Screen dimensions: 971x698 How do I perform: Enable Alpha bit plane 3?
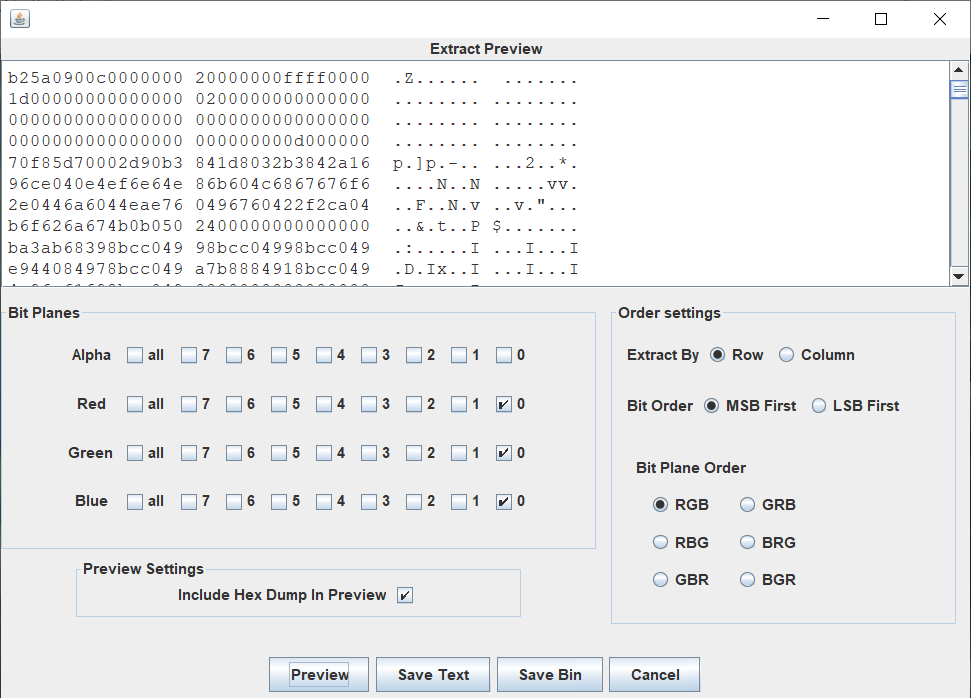[368, 355]
